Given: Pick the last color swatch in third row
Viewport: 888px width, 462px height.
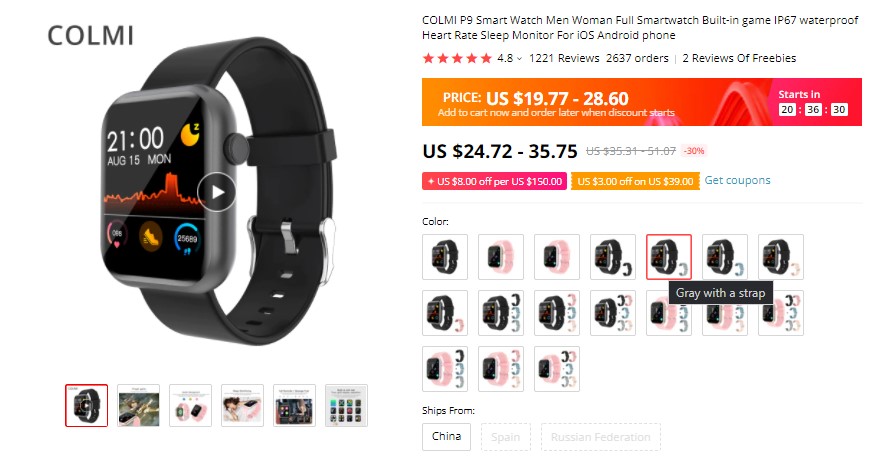Looking at the screenshot, I should tap(557, 369).
